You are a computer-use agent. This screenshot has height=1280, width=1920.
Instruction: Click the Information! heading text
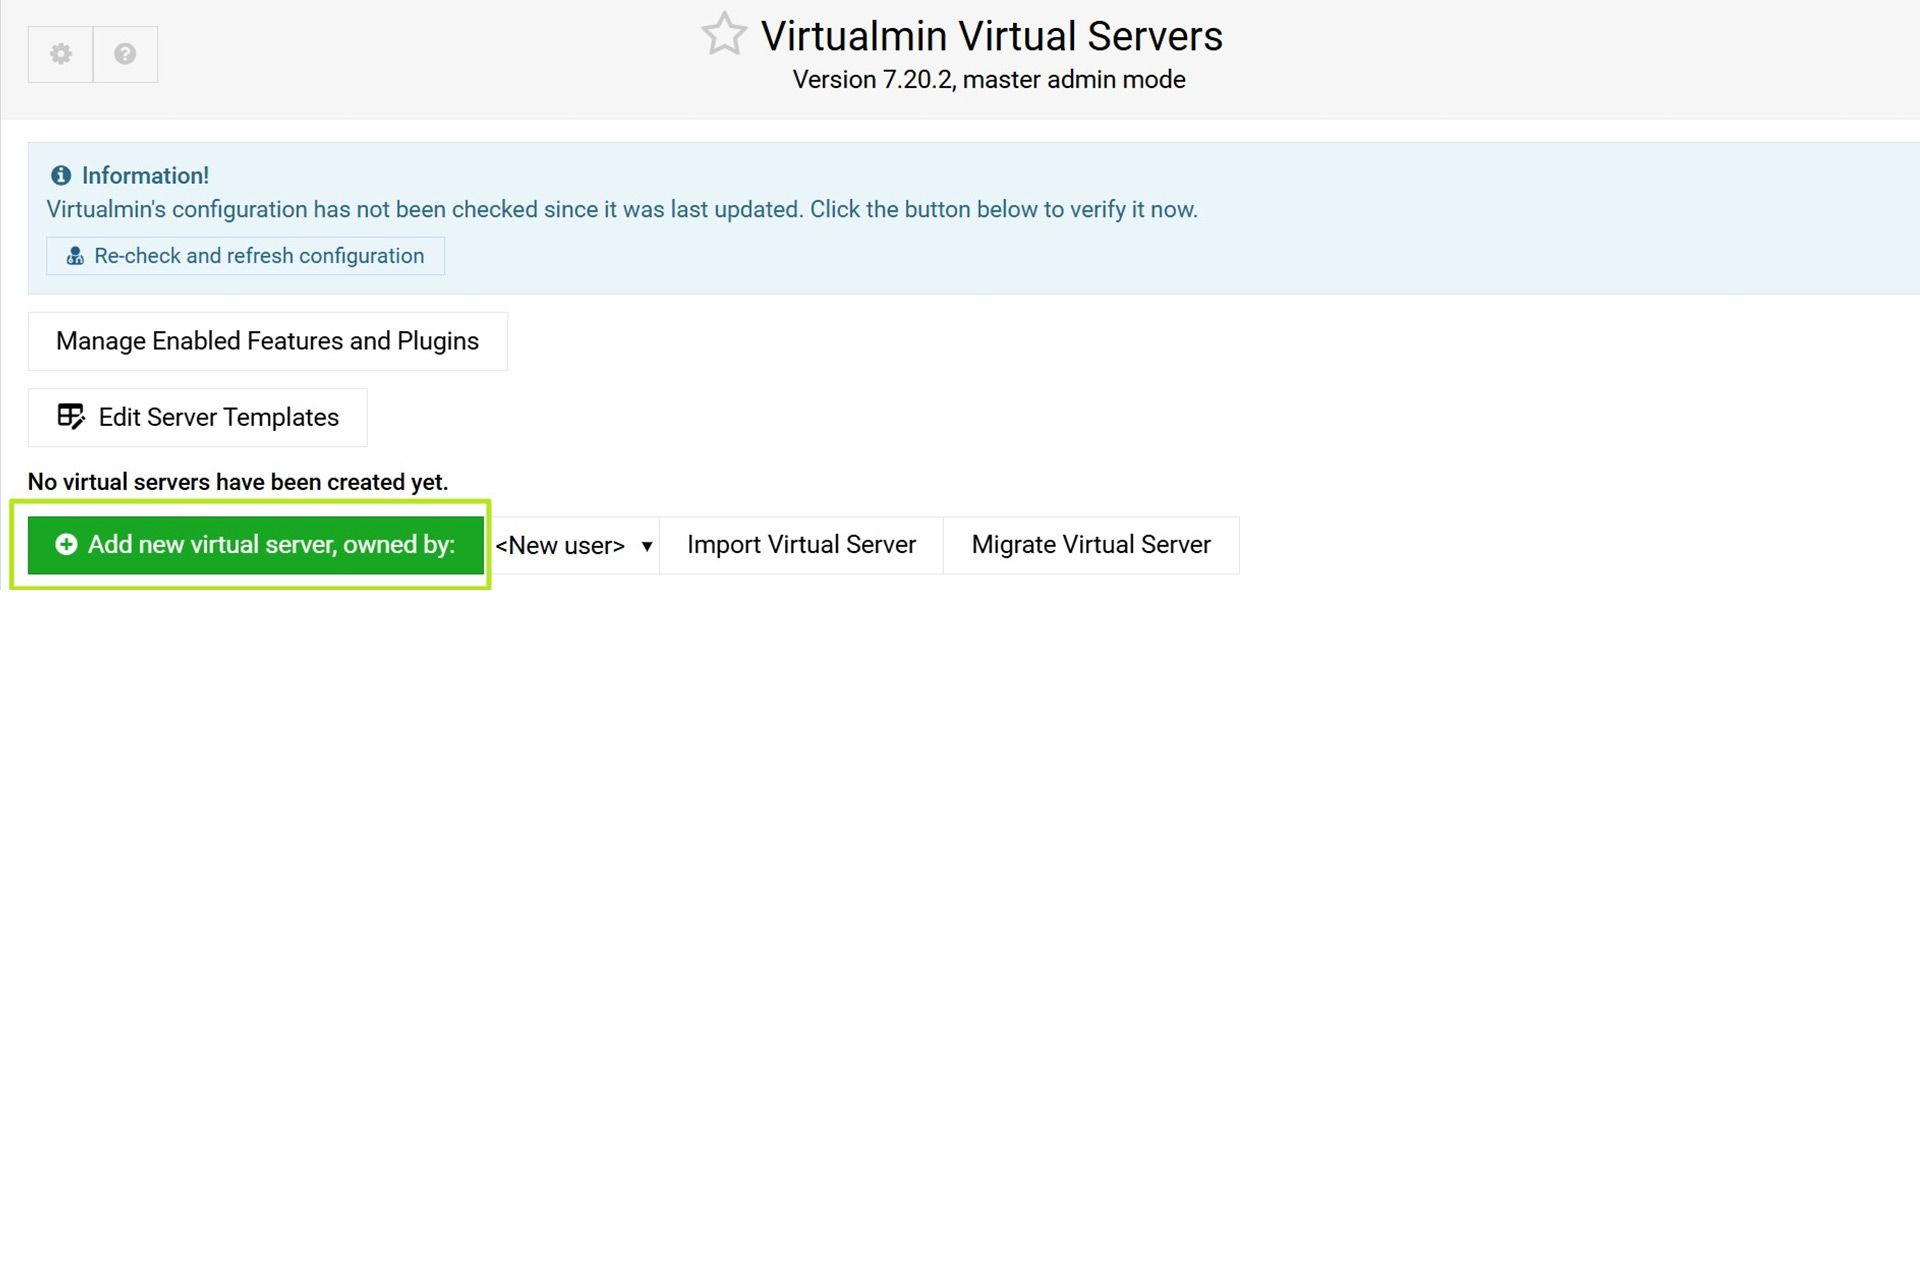tap(145, 176)
